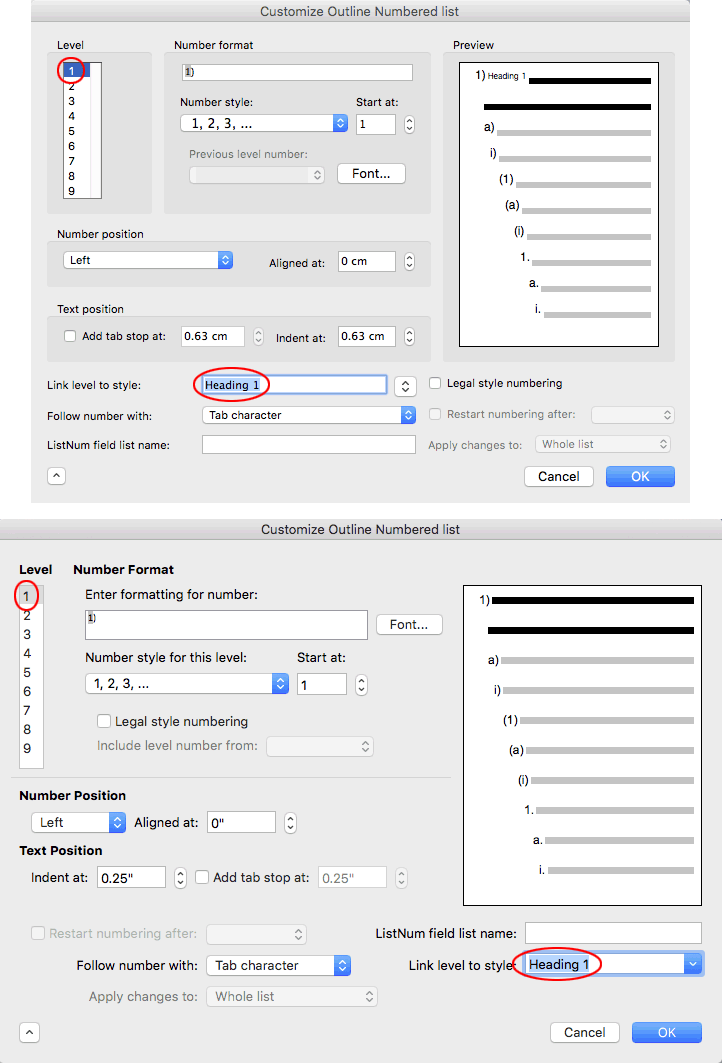Collapse upper dialog with the chevron button
The width and height of the screenshot is (722, 1063).
point(56,476)
